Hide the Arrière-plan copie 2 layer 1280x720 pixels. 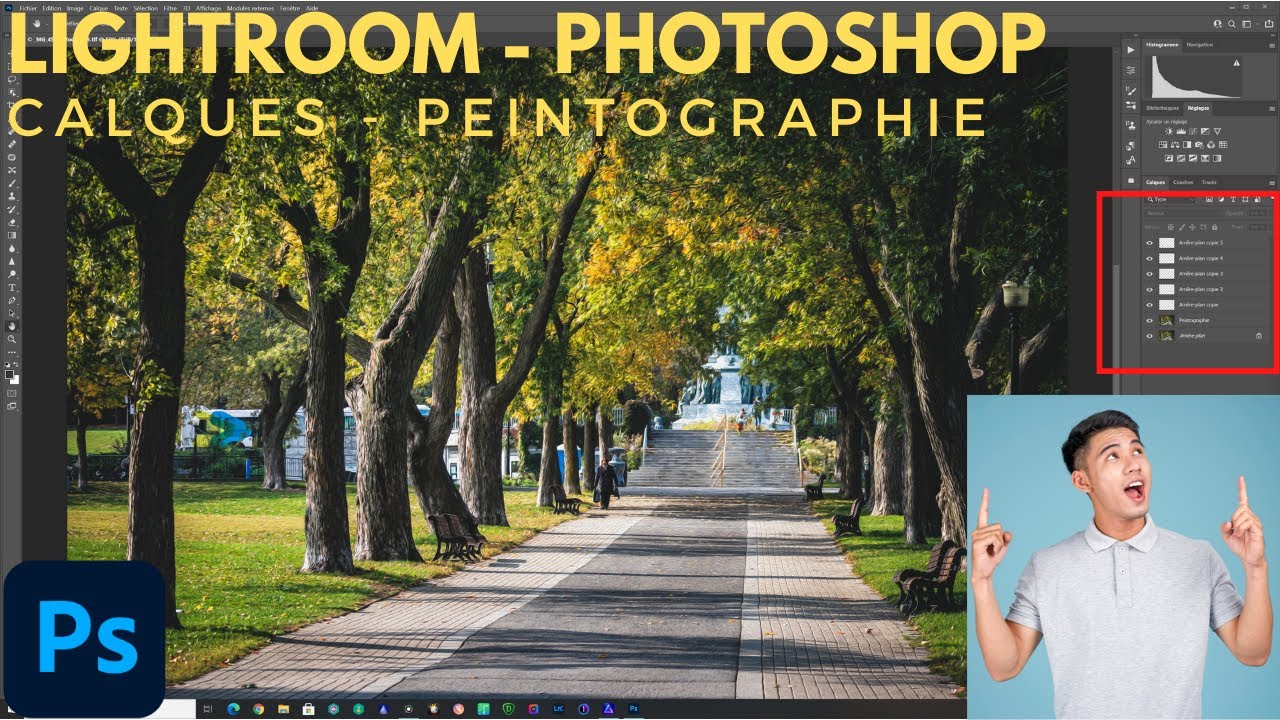point(1149,289)
